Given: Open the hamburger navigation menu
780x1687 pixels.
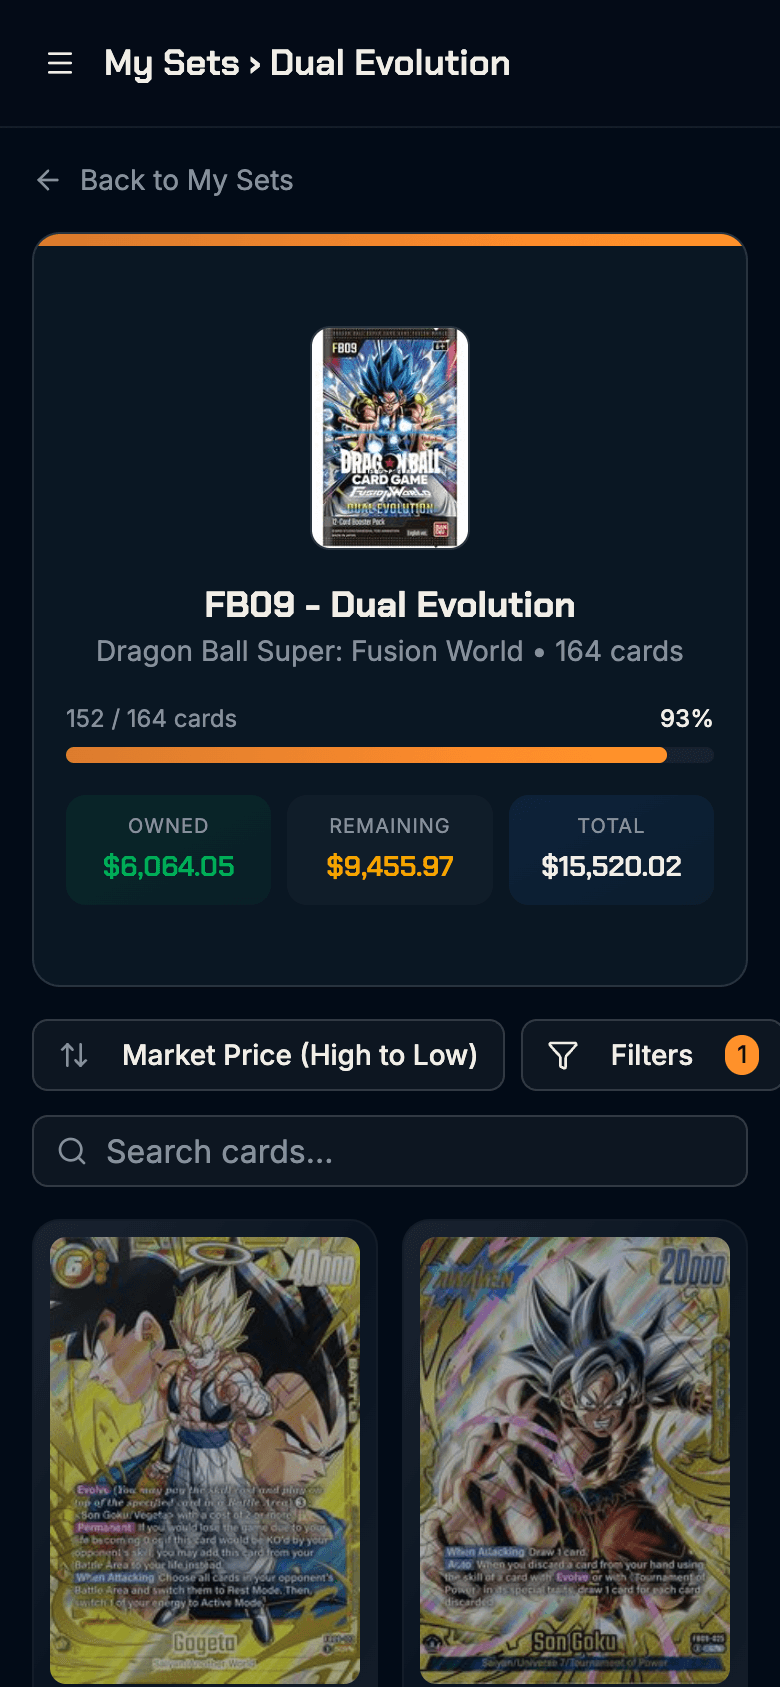Looking at the screenshot, I should click(x=60, y=63).
